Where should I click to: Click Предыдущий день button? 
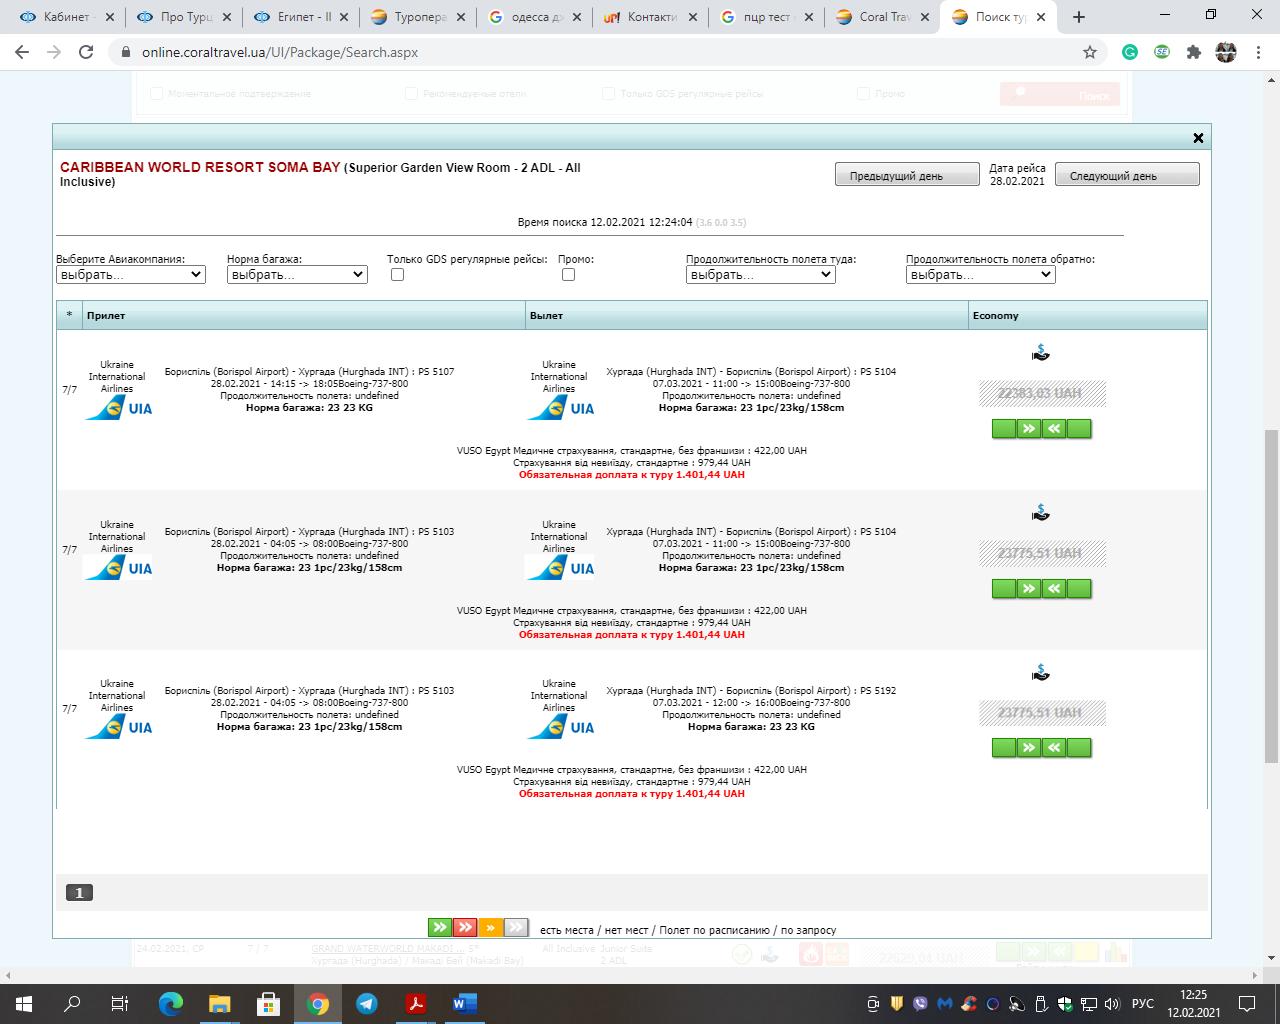[906, 175]
